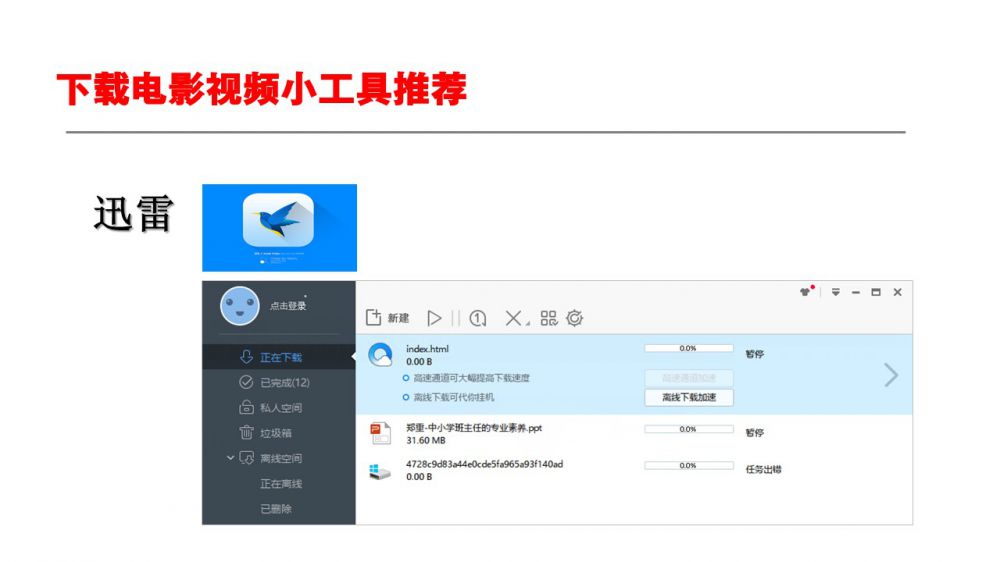Open 私人空间 private space
The width and height of the screenshot is (1000, 562).
tap(280, 408)
